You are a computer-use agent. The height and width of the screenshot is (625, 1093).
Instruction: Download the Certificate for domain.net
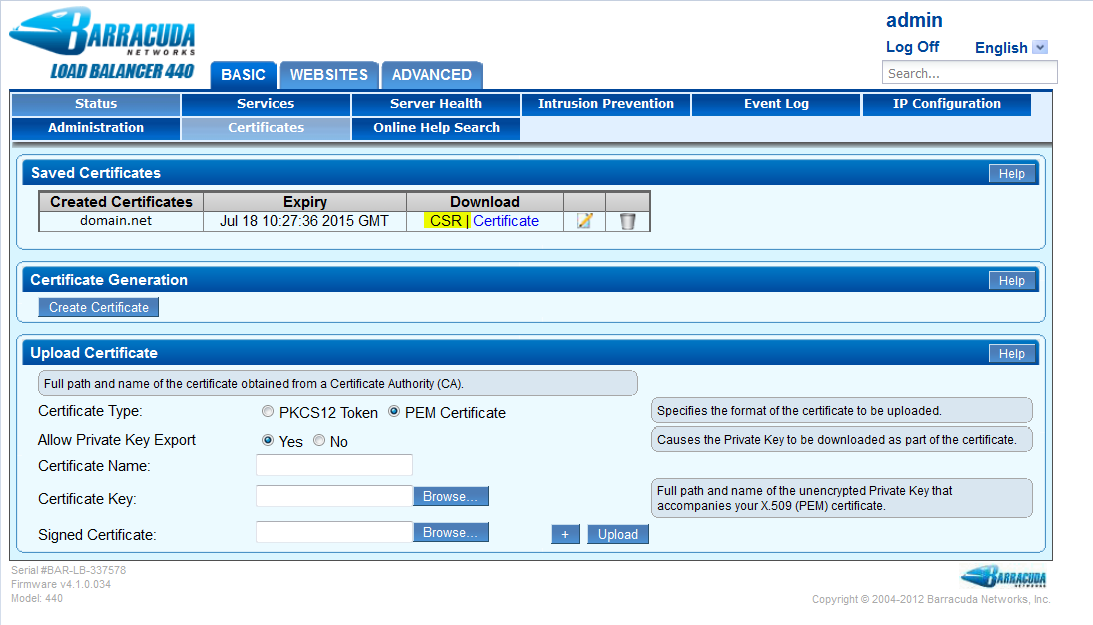[x=506, y=221]
